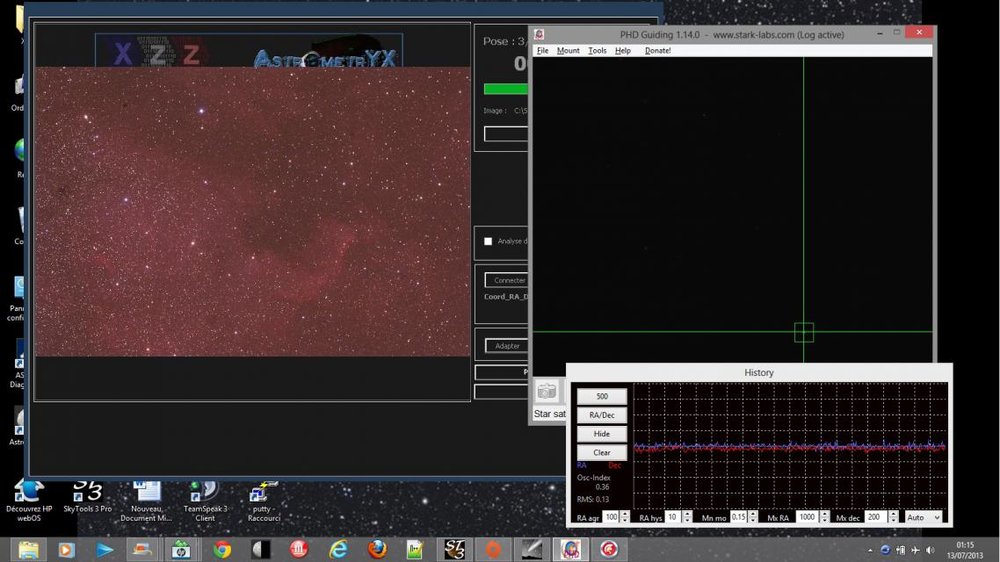Open the Mount menu in PHD Guiding
The width and height of the screenshot is (1000, 562).
[x=568, y=50]
